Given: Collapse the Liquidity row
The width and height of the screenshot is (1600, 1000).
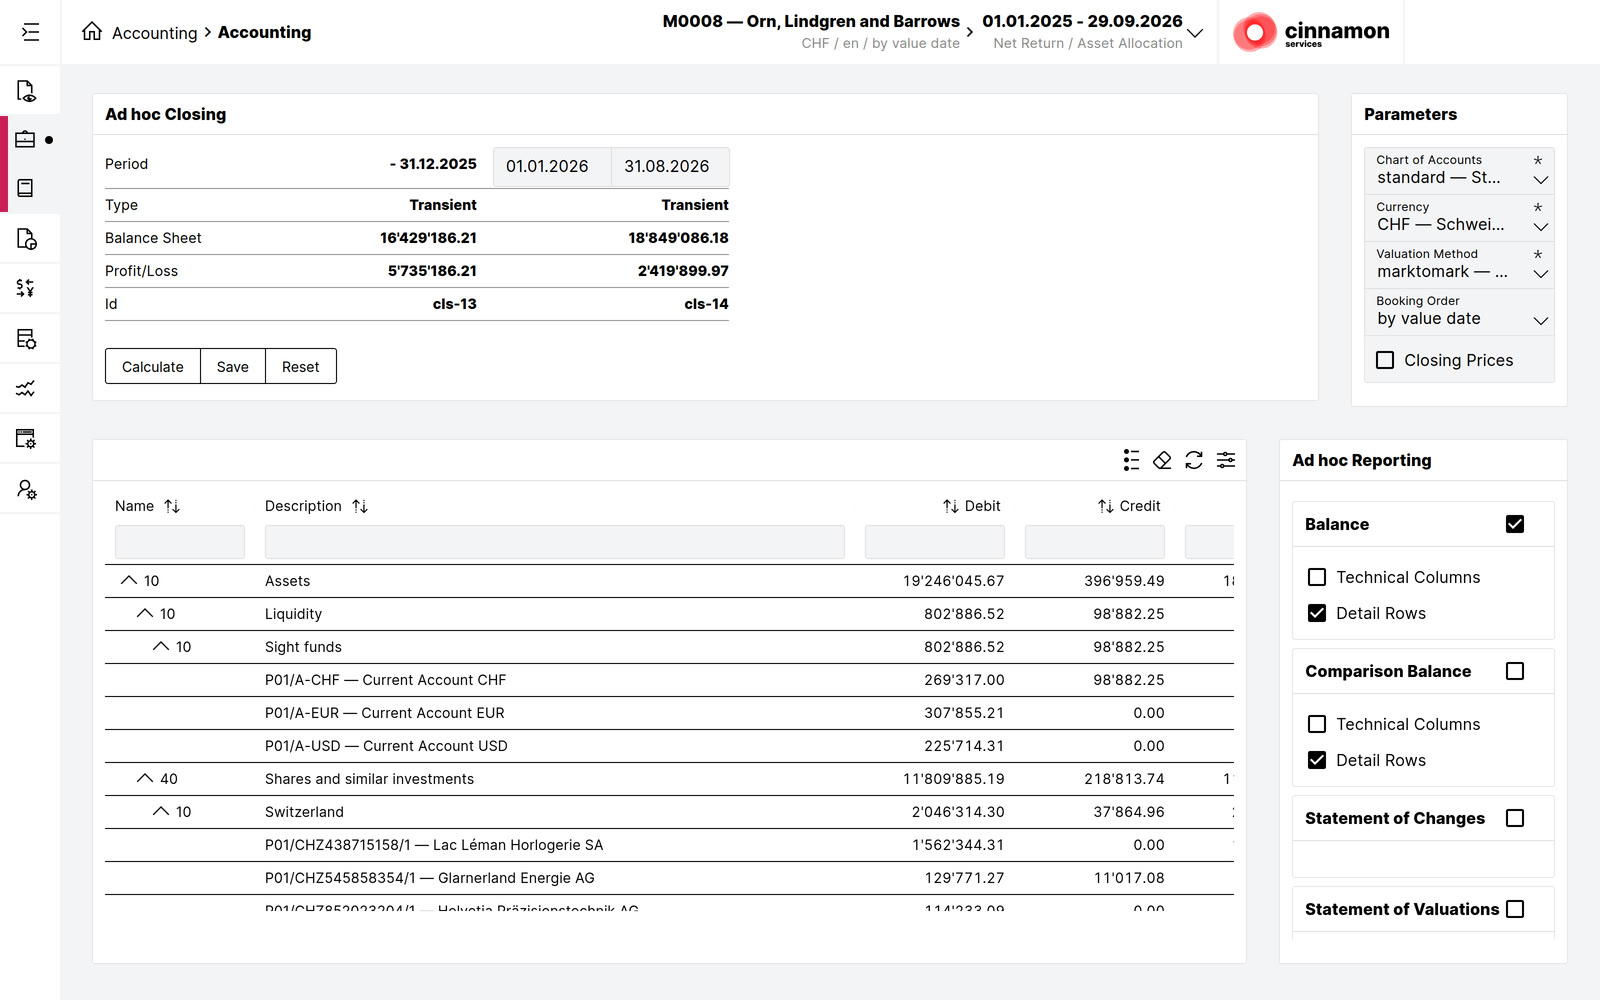Looking at the screenshot, I should point(144,613).
